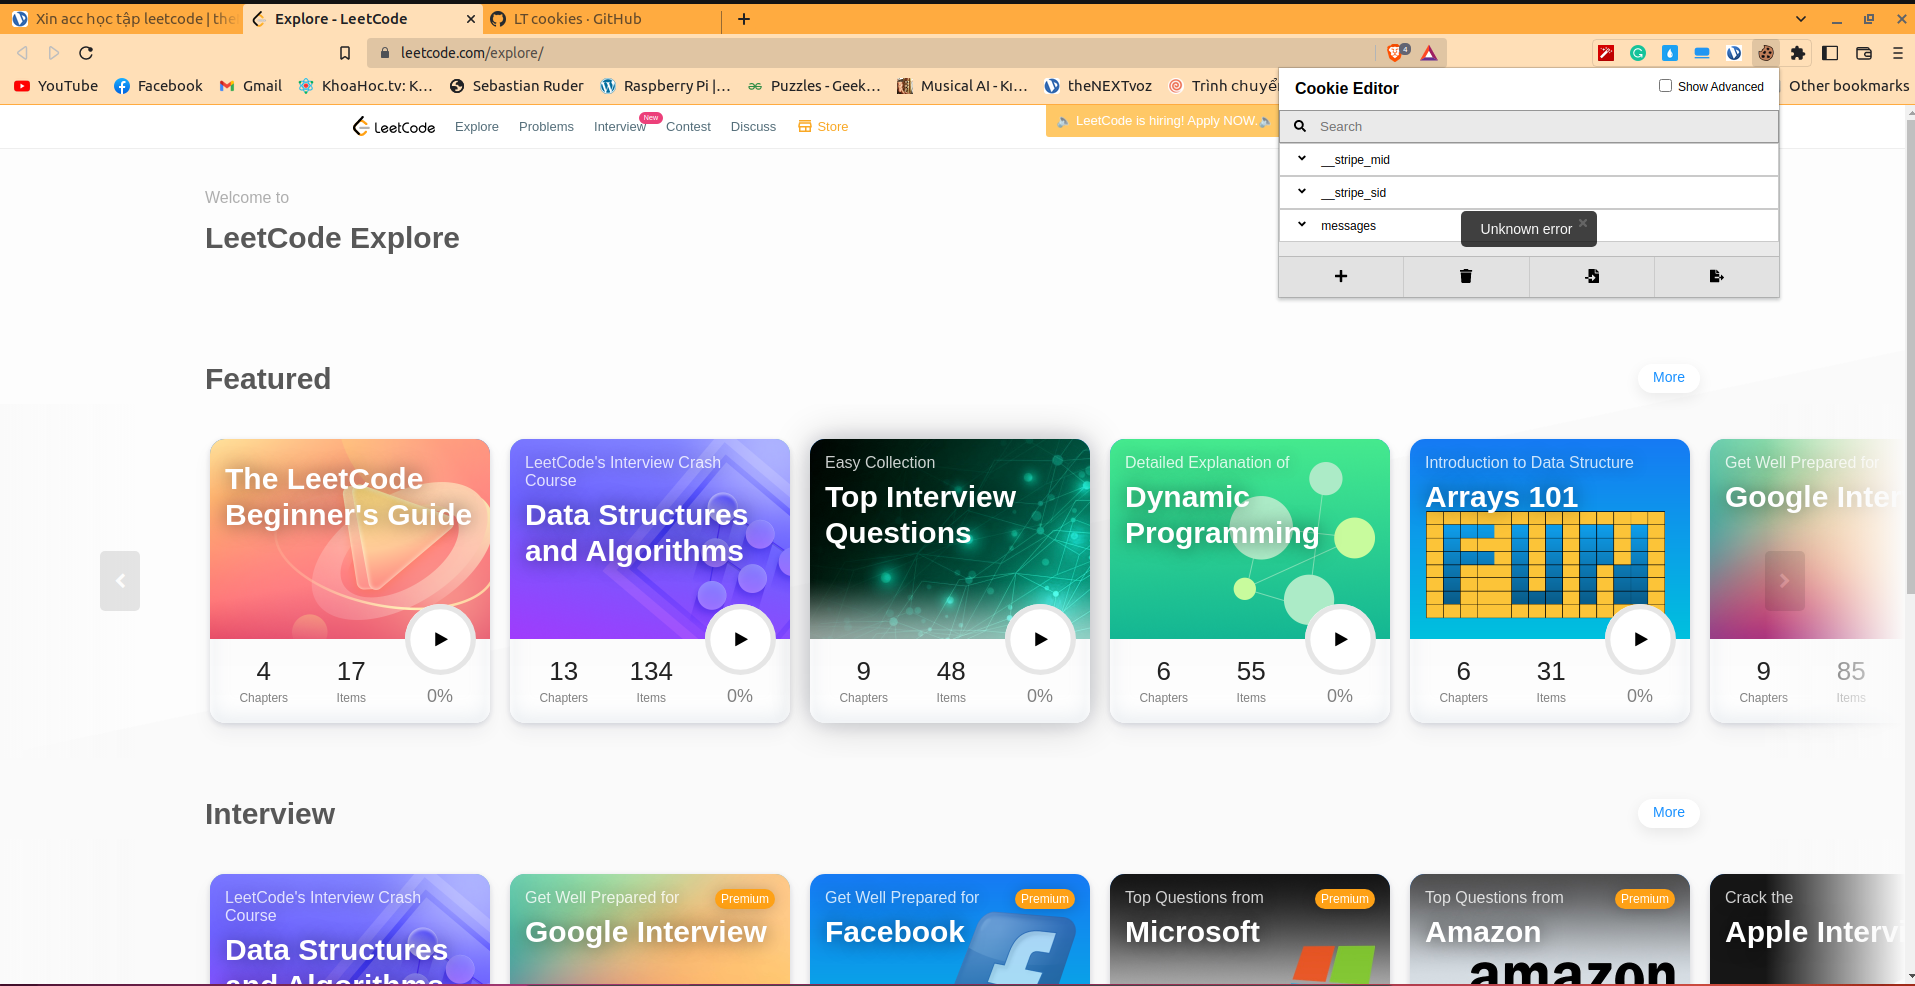Open the tab search dropdown arrow
1915x986 pixels.
pos(1801,19)
